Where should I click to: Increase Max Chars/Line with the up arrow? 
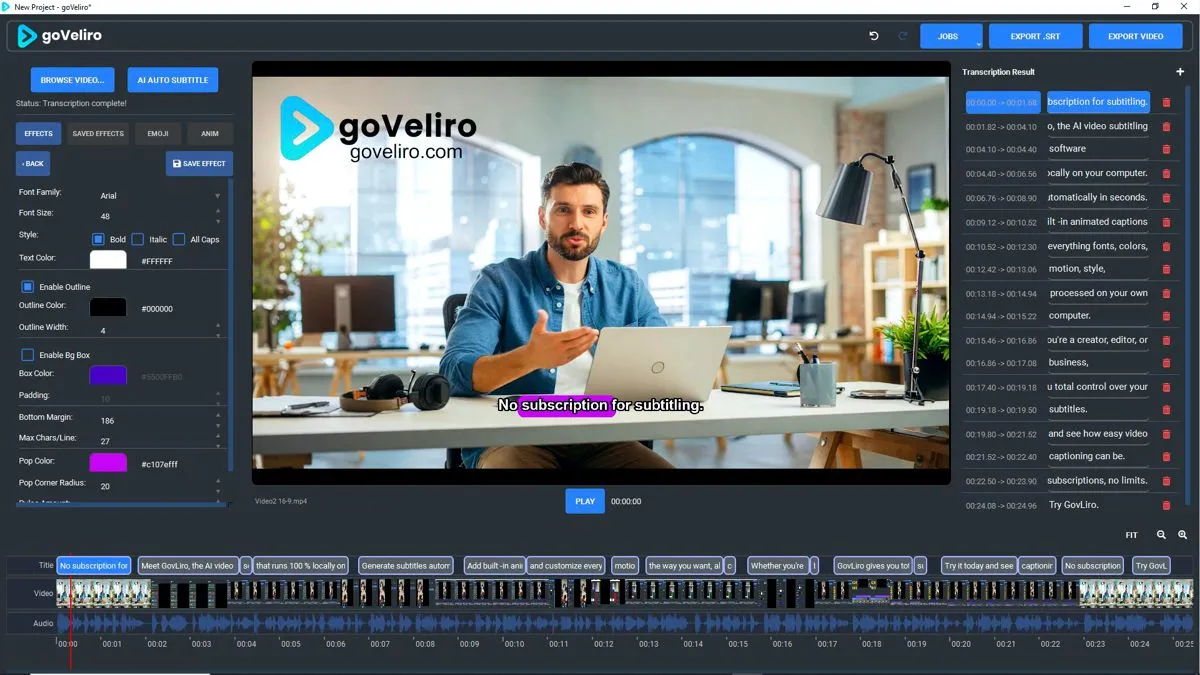coord(218,436)
